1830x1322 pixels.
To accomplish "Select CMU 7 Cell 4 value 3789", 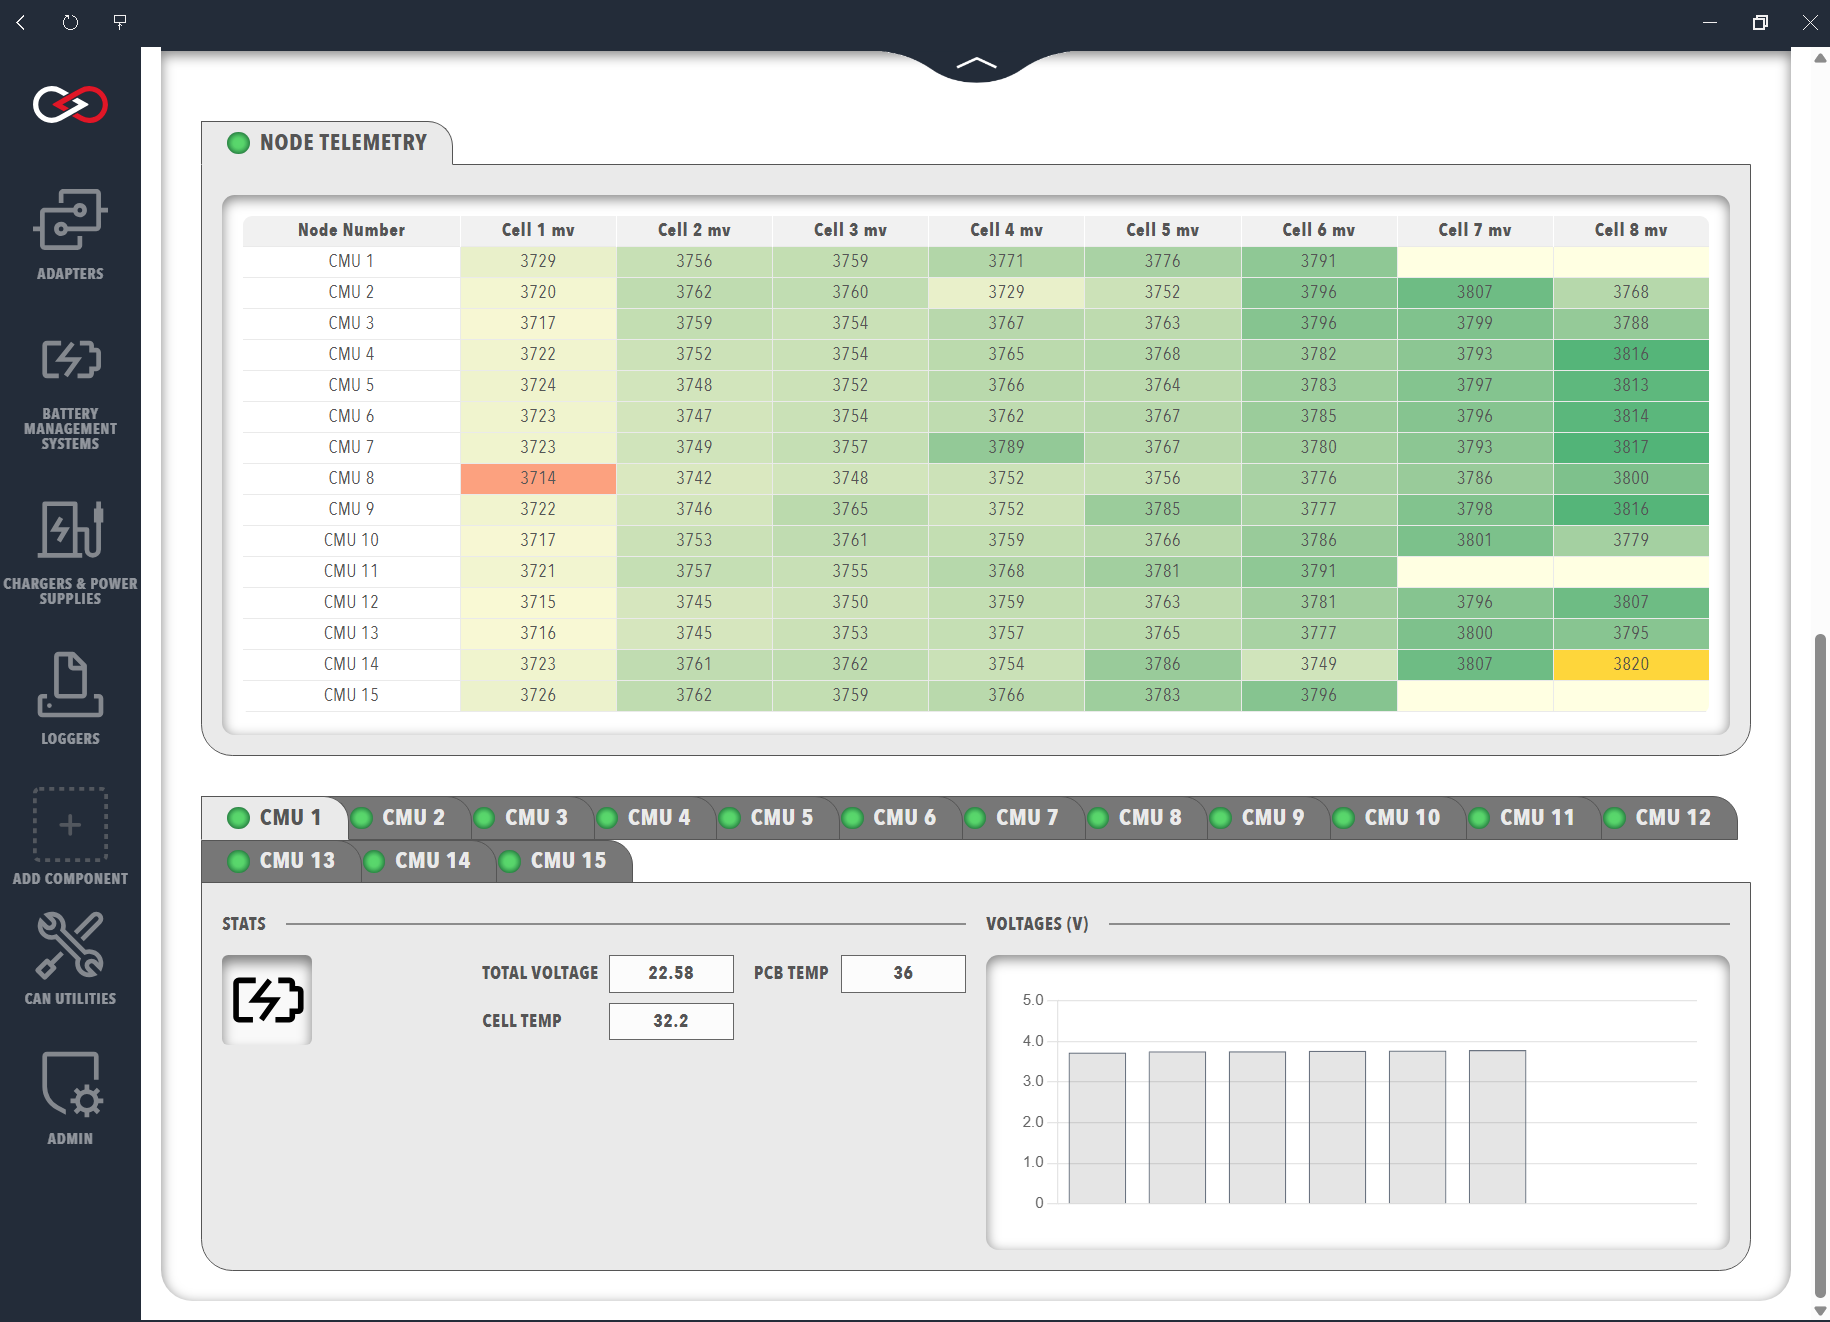I will 1006,447.
